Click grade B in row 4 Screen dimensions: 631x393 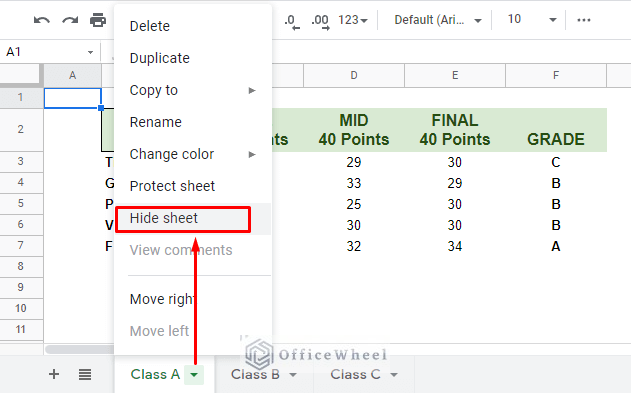point(556,183)
